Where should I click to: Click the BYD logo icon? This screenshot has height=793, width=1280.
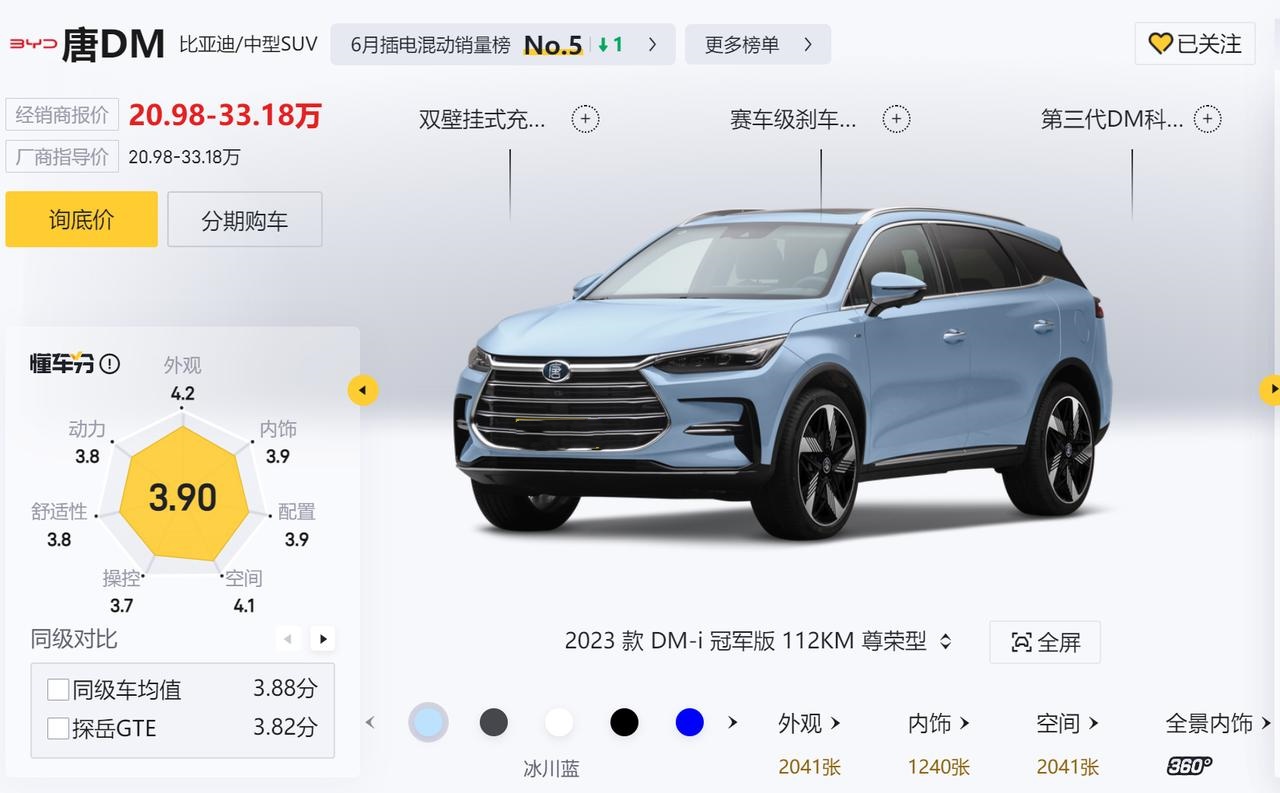pos(33,44)
